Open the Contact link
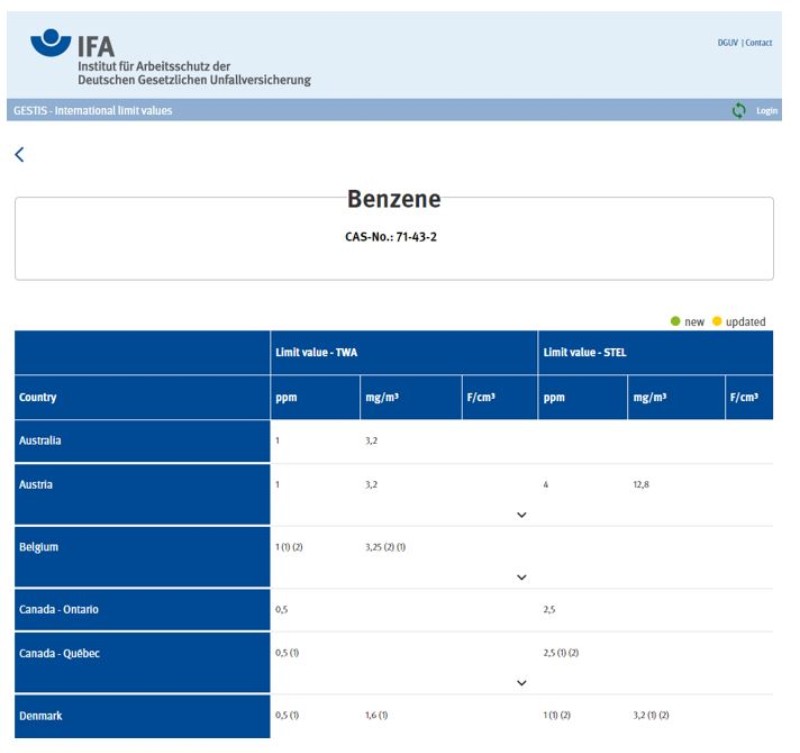Screen dimensions: 800x753 pyautogui.click(x=759, y=43)
